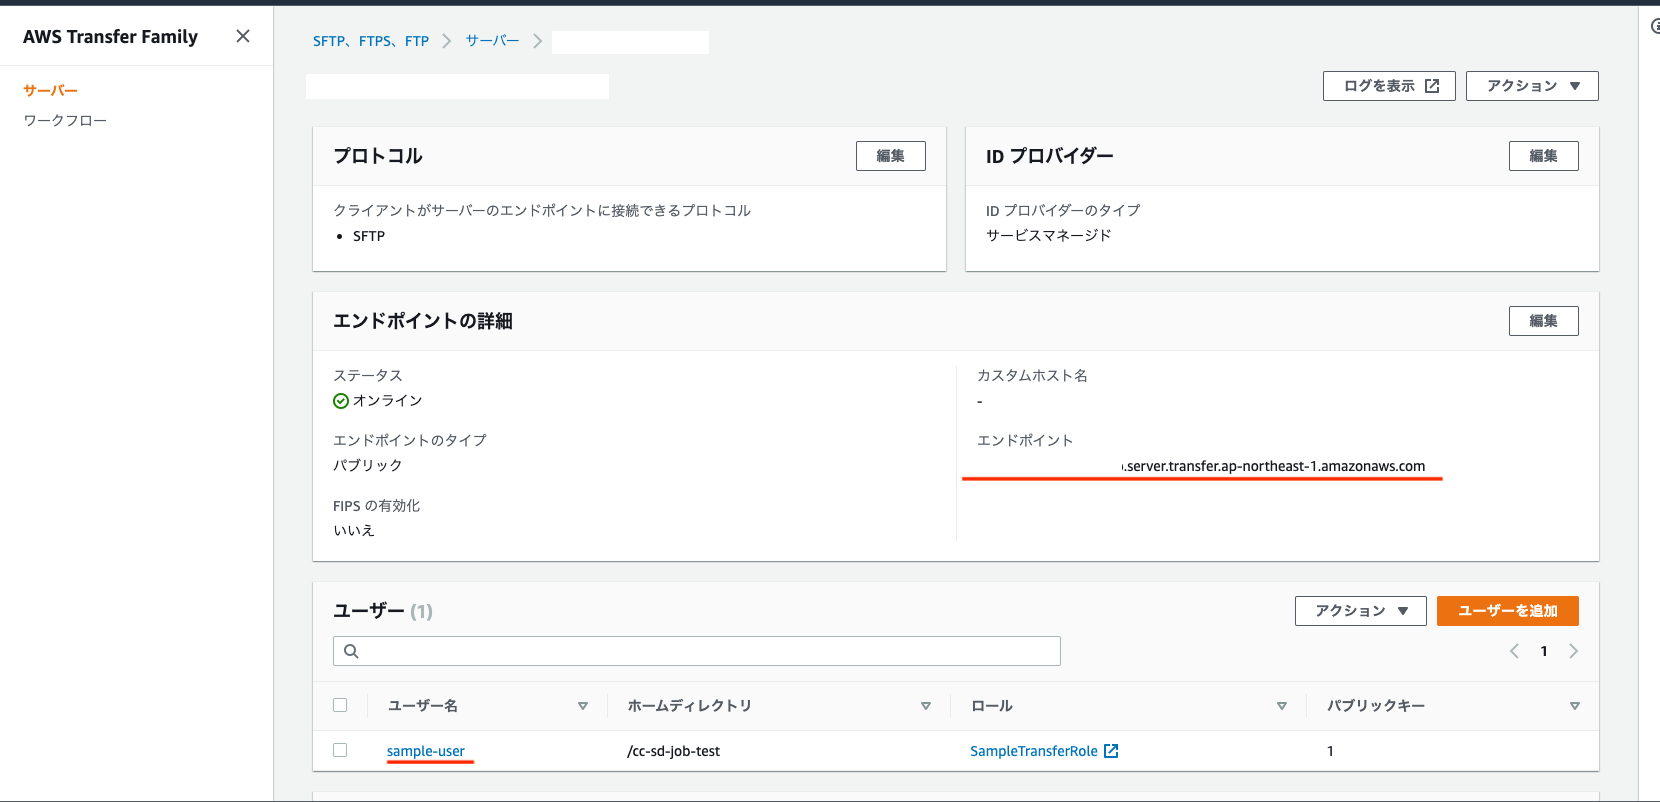Focus the user search input field
Image resolution: width=1660 pixels, height=802 pixels.
tap(697, 651)
